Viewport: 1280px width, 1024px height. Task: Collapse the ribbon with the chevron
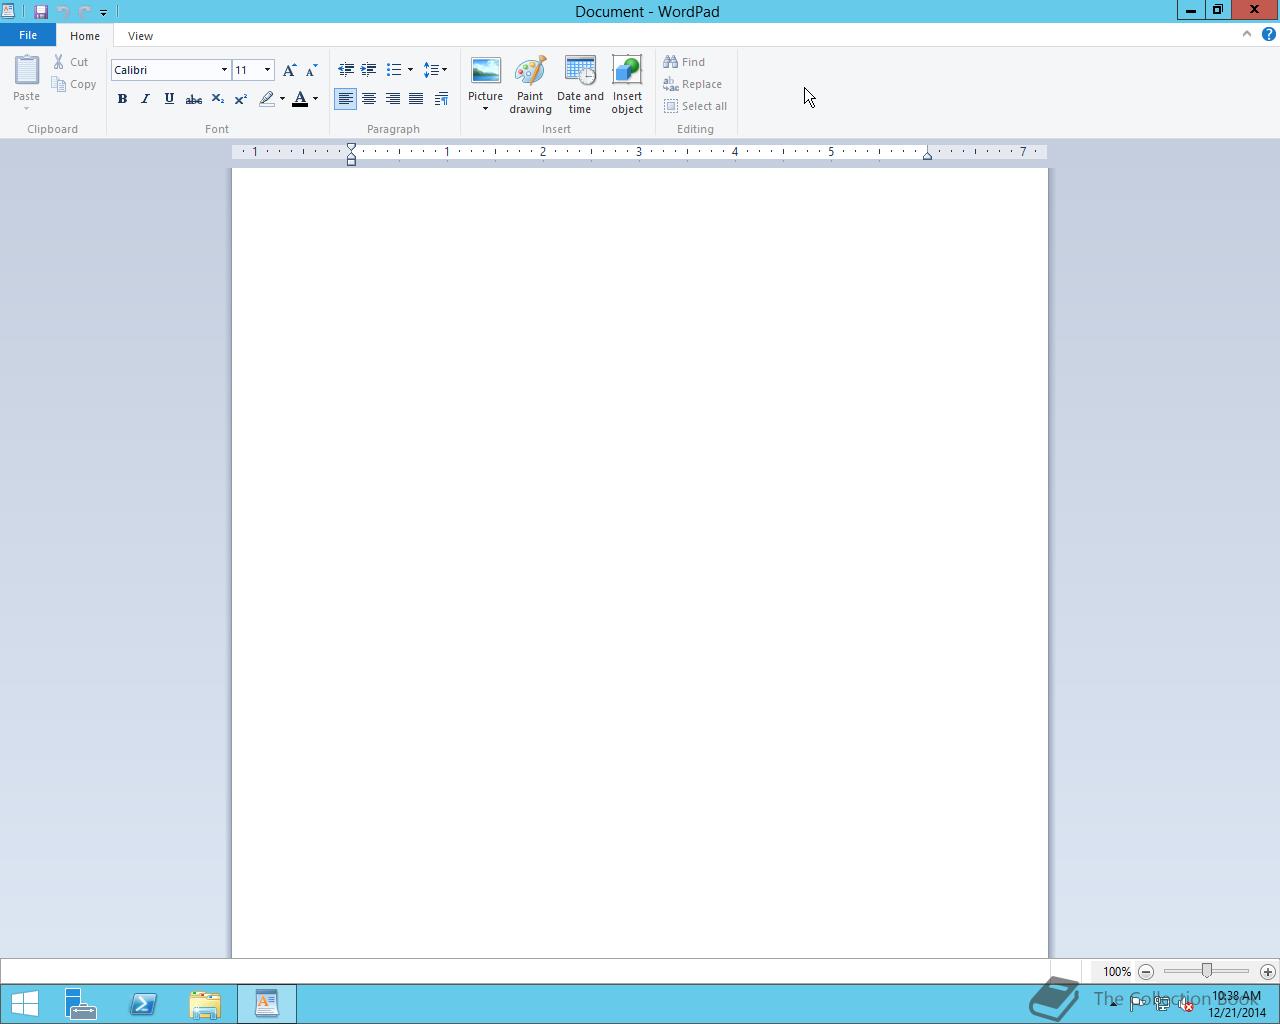pos(1246,34)
